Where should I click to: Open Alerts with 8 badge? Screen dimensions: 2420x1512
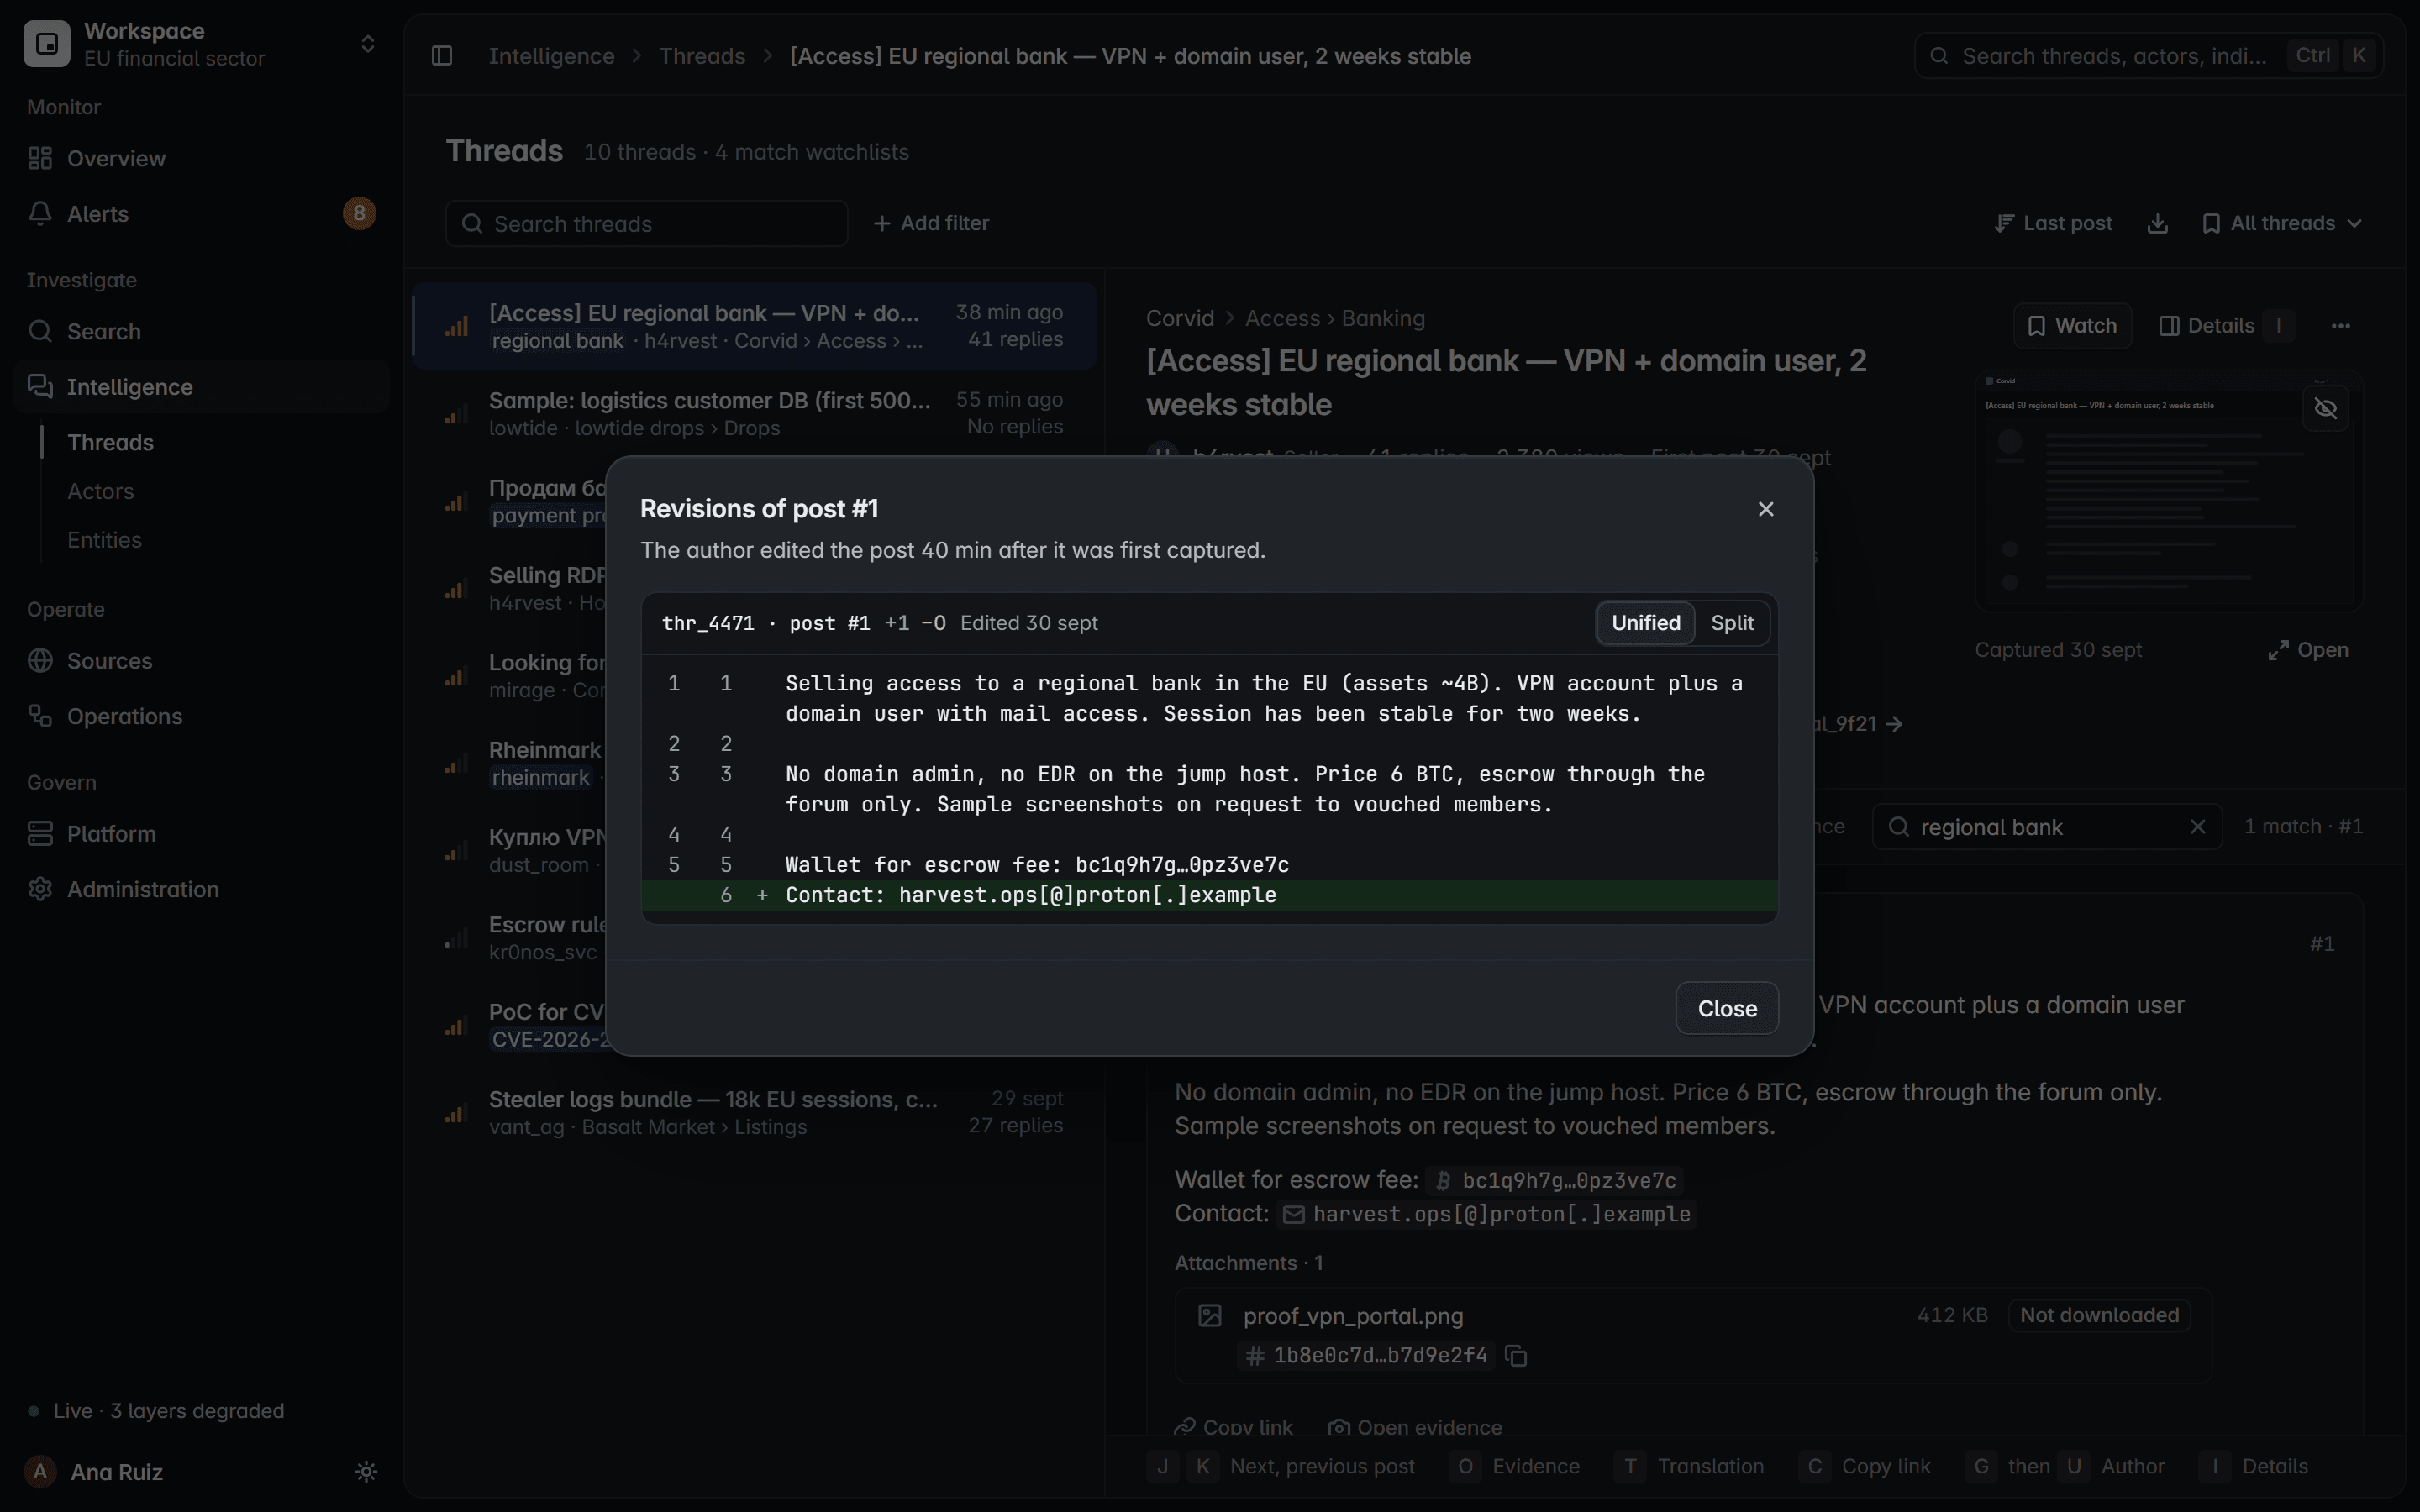tap(201, 214)
